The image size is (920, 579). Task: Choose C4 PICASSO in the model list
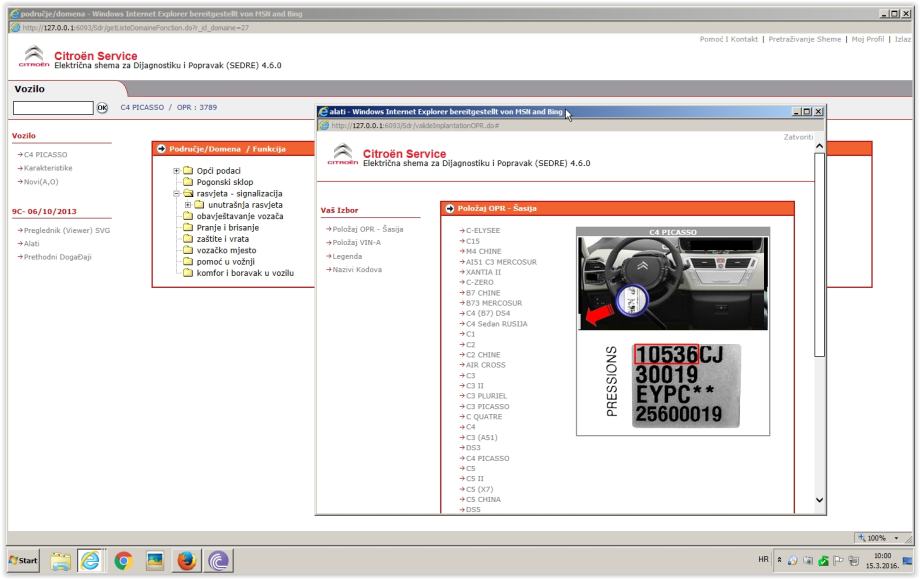pyautogui.click(x=487, y=457)
